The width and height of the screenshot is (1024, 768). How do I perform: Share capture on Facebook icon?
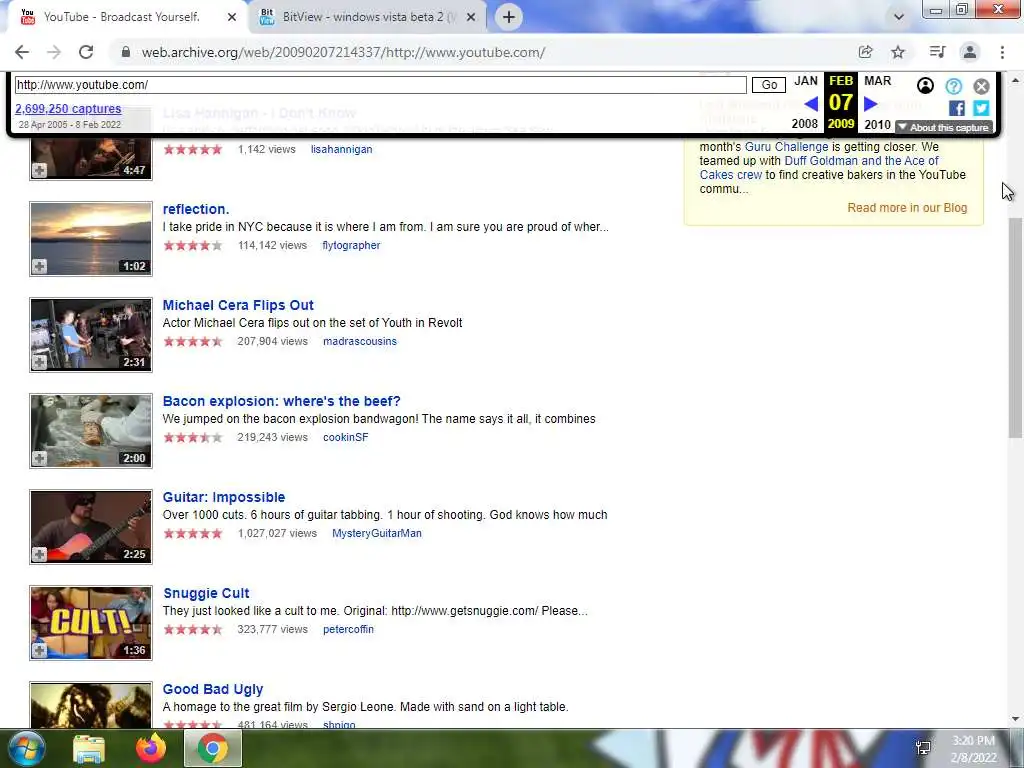click(957, 108)
